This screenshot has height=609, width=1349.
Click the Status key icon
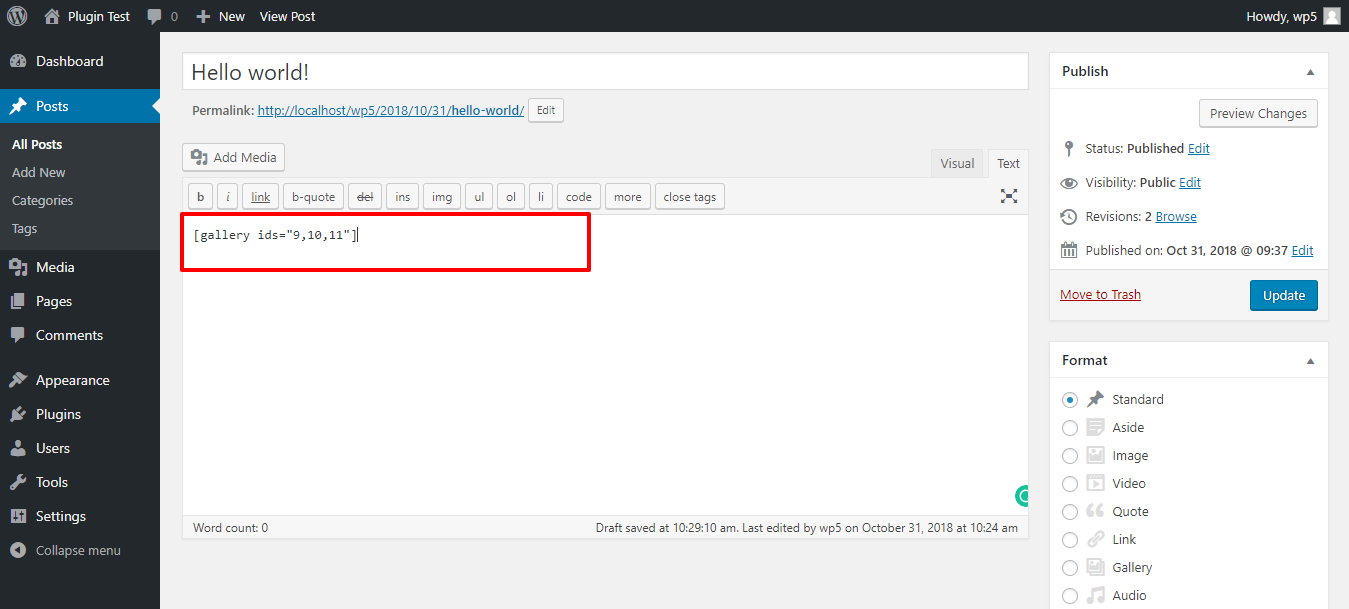tap(1069, 148)
